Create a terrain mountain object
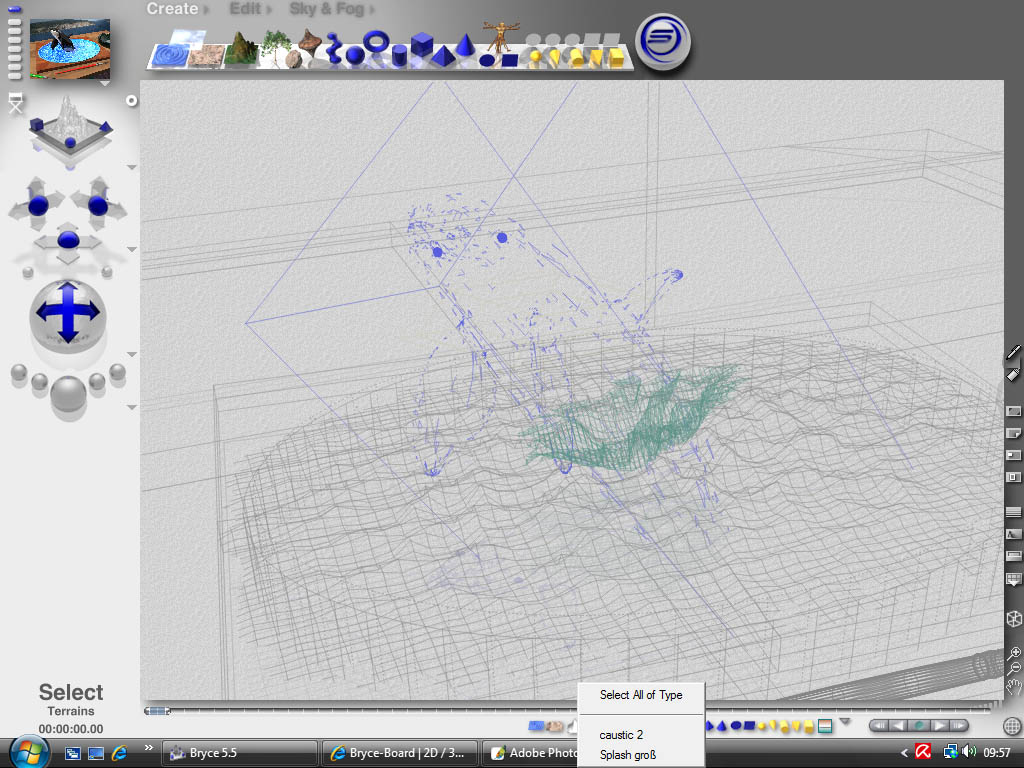This screenshot has height=768, width=1024. [x=240, y=50]
